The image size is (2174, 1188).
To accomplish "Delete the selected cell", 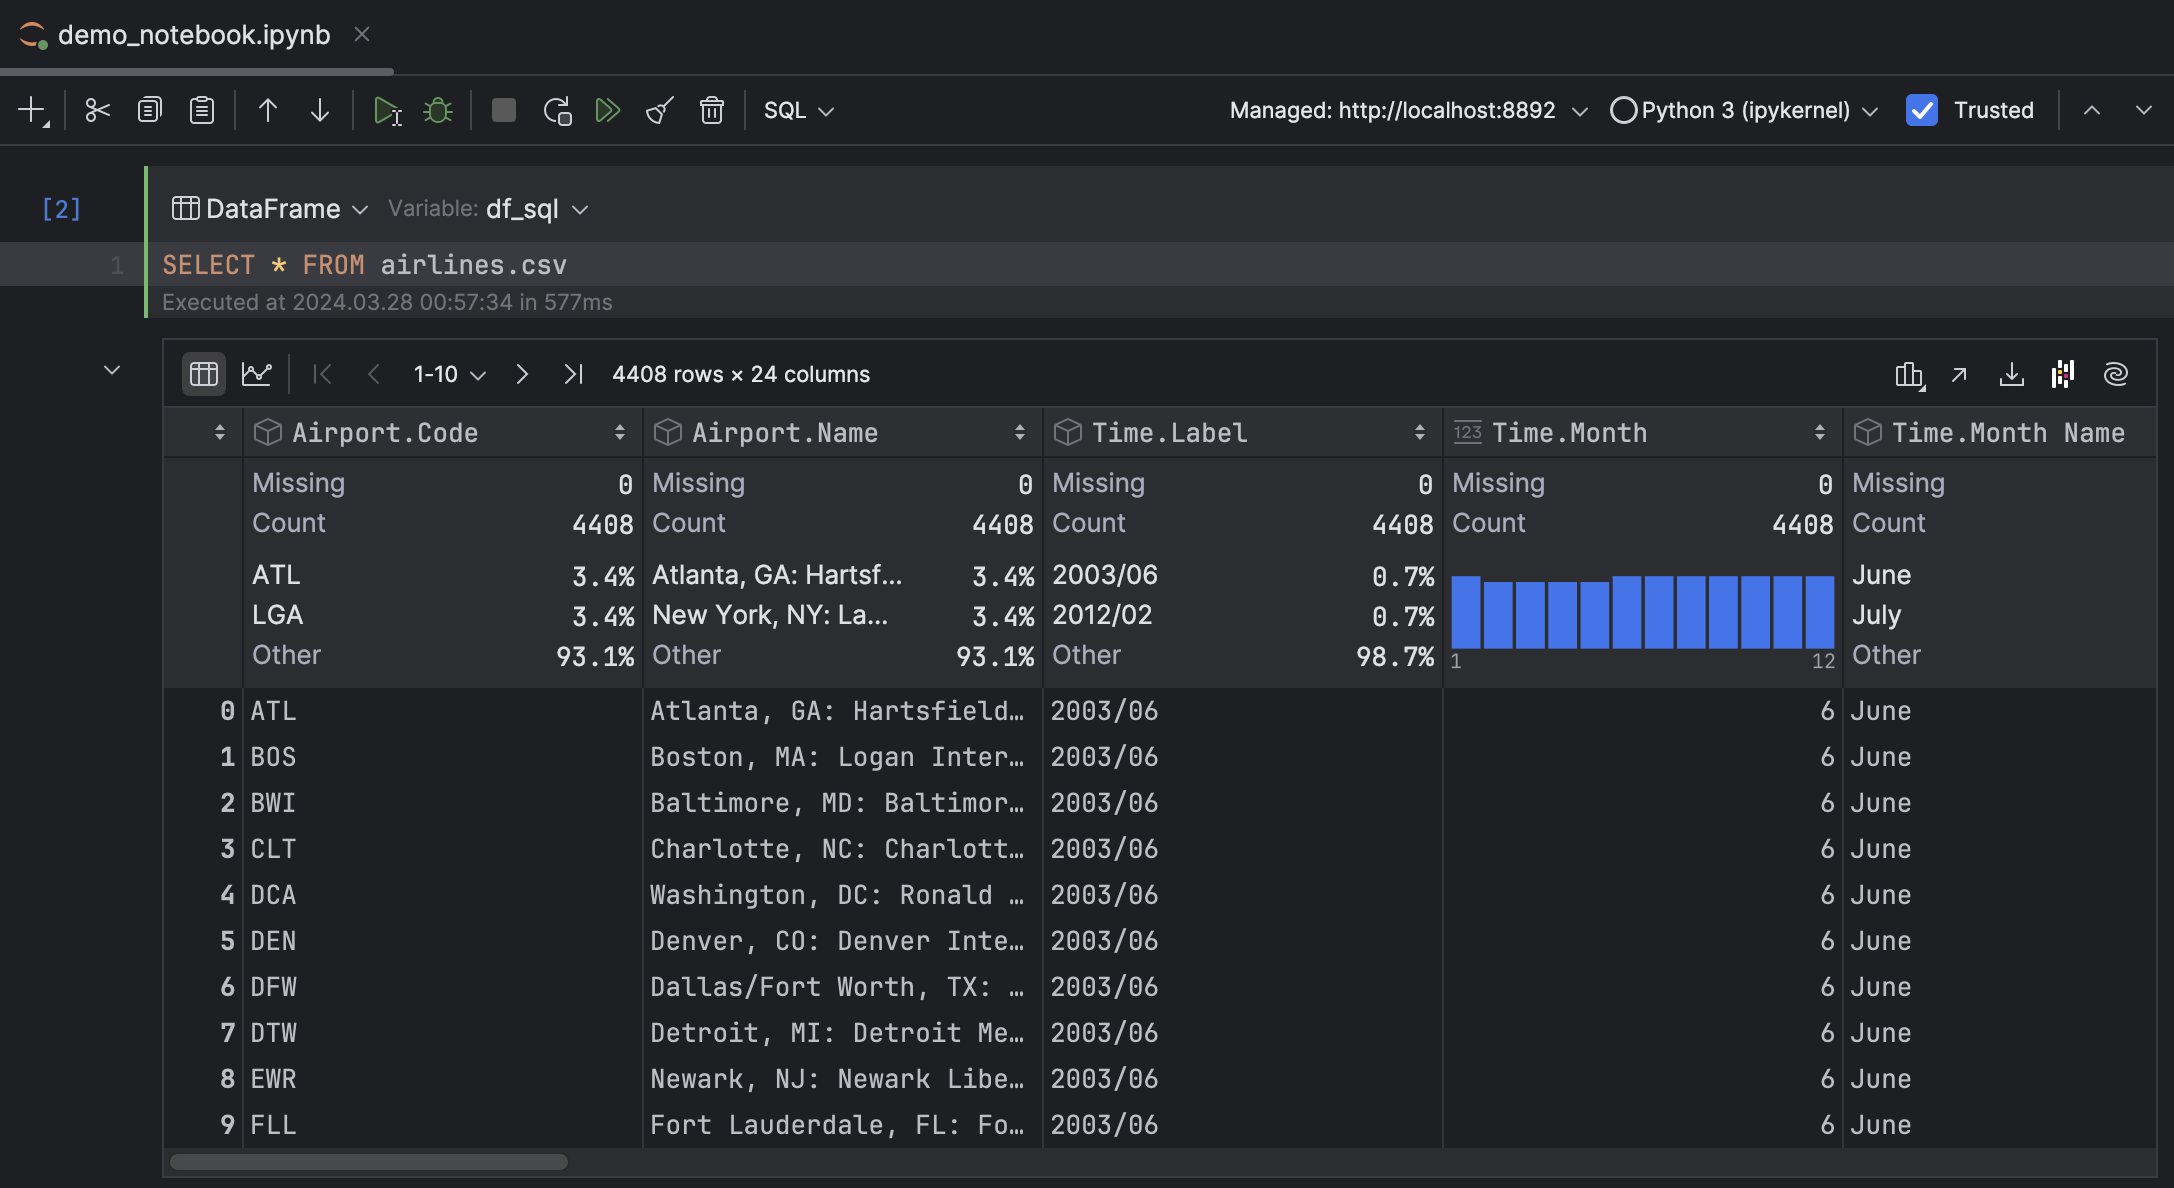I will pyautogui.click(x=712, y=110).
